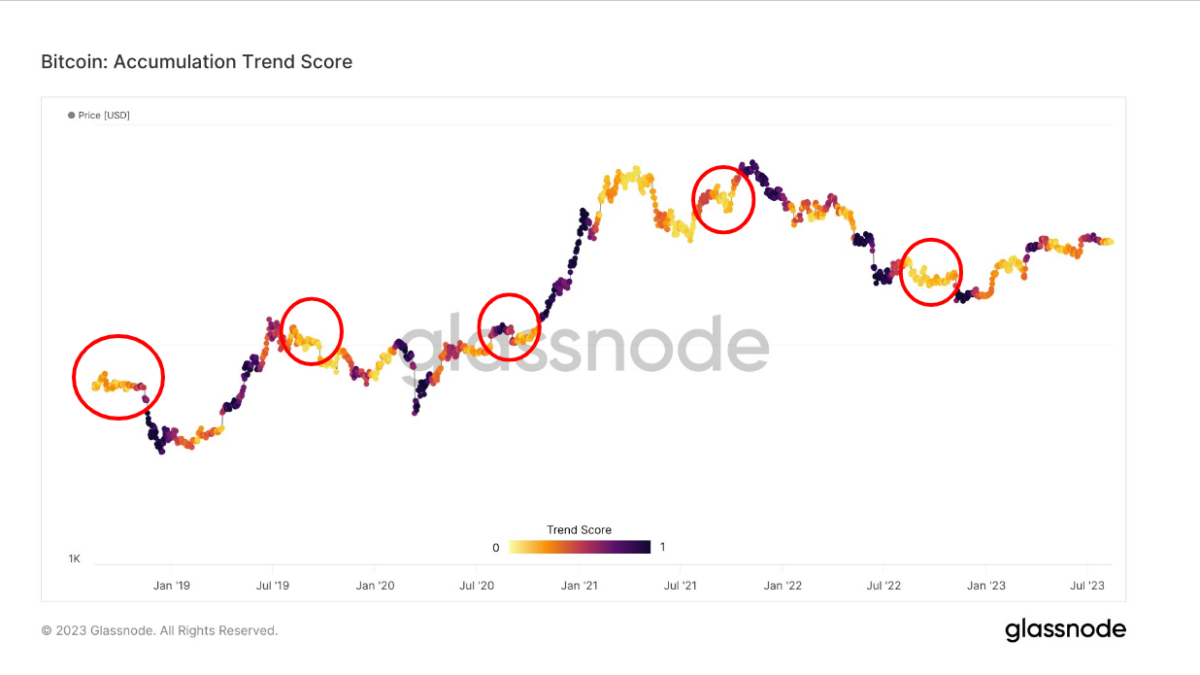Select the Jan '21 axis label
The height and width of the screenshot is (675, 1200).
click(x=579, y=585)
